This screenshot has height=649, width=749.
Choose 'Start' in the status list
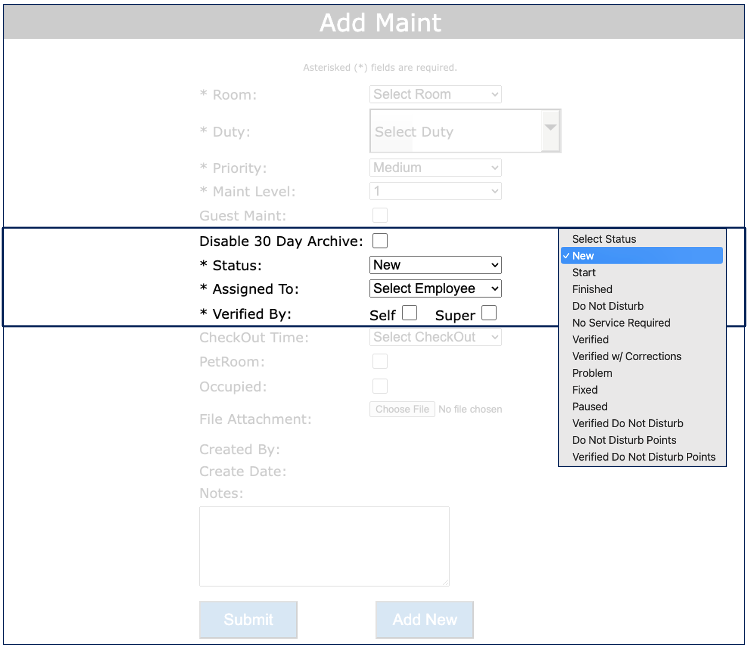[584, 273]
